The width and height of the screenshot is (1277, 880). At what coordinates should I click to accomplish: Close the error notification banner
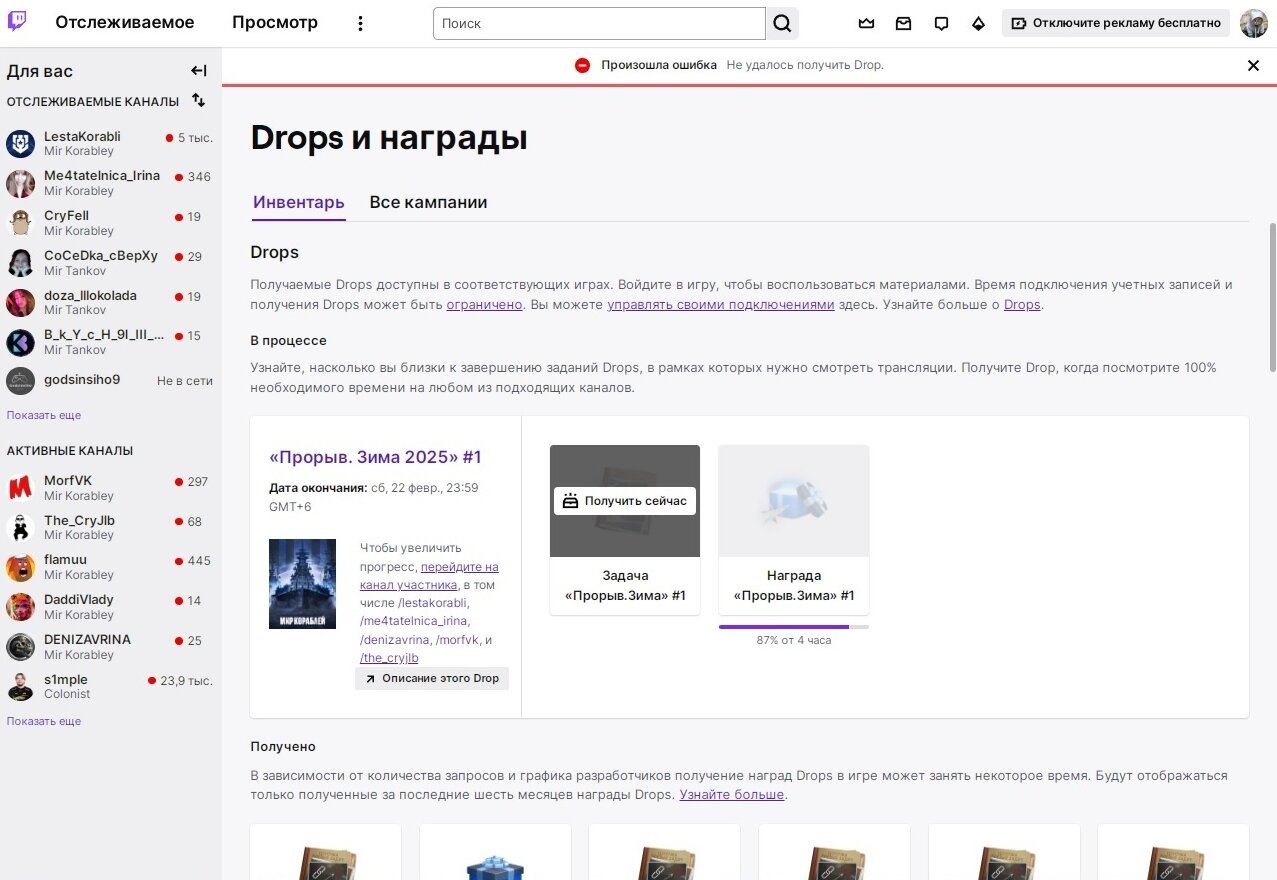(x=1253, y=65)
